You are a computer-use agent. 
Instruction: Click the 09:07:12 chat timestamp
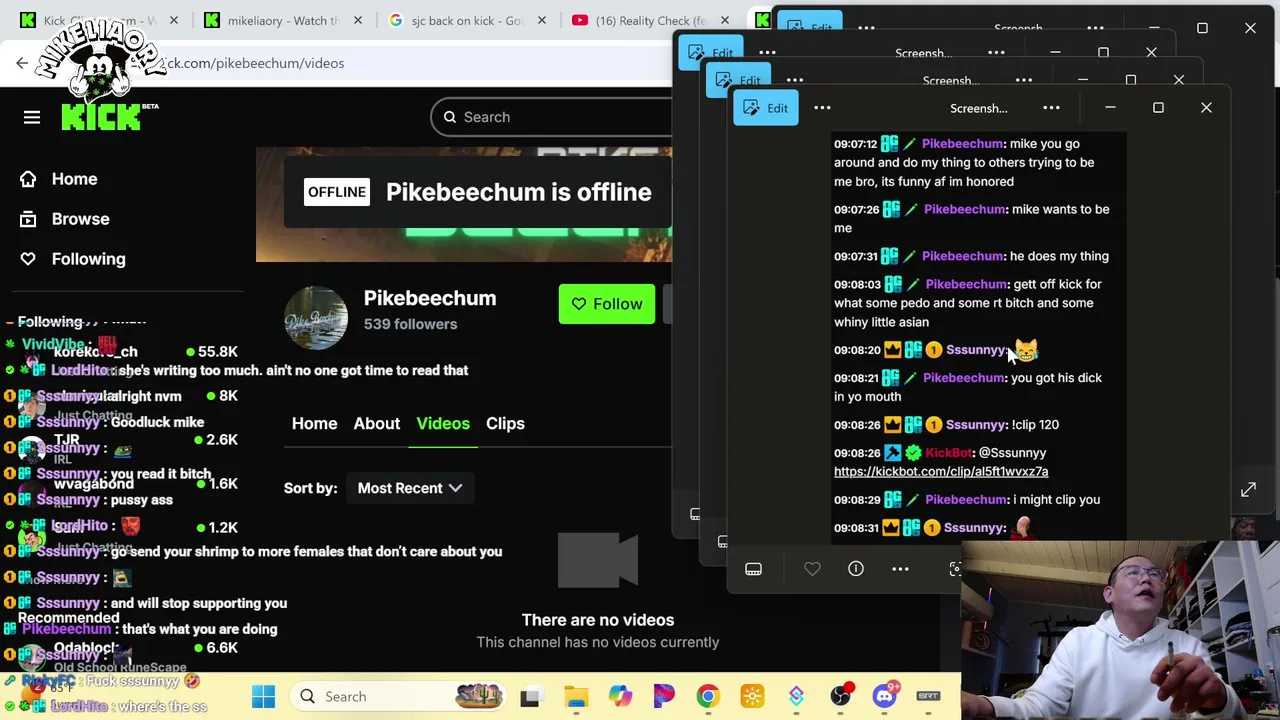point(856,144)
